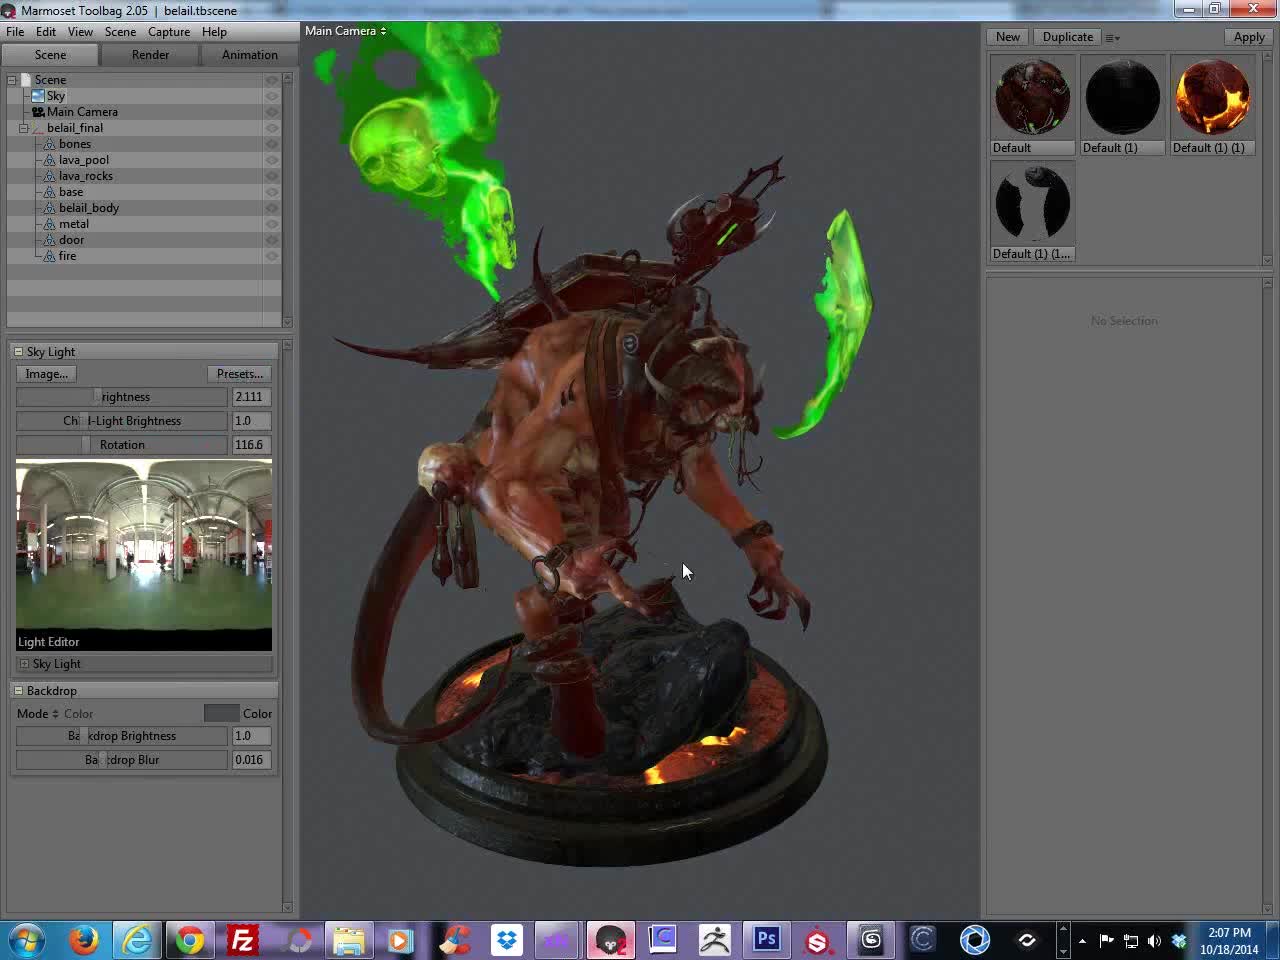
Task: Click the axis icon beside belail_final
Action: (38, 128)
